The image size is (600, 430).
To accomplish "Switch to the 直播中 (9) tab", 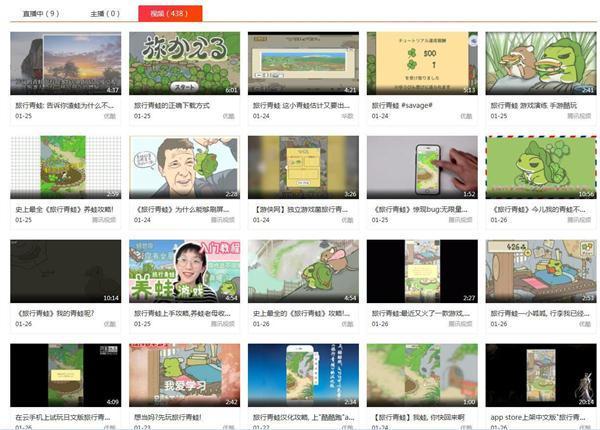I will tap(41, 14).
